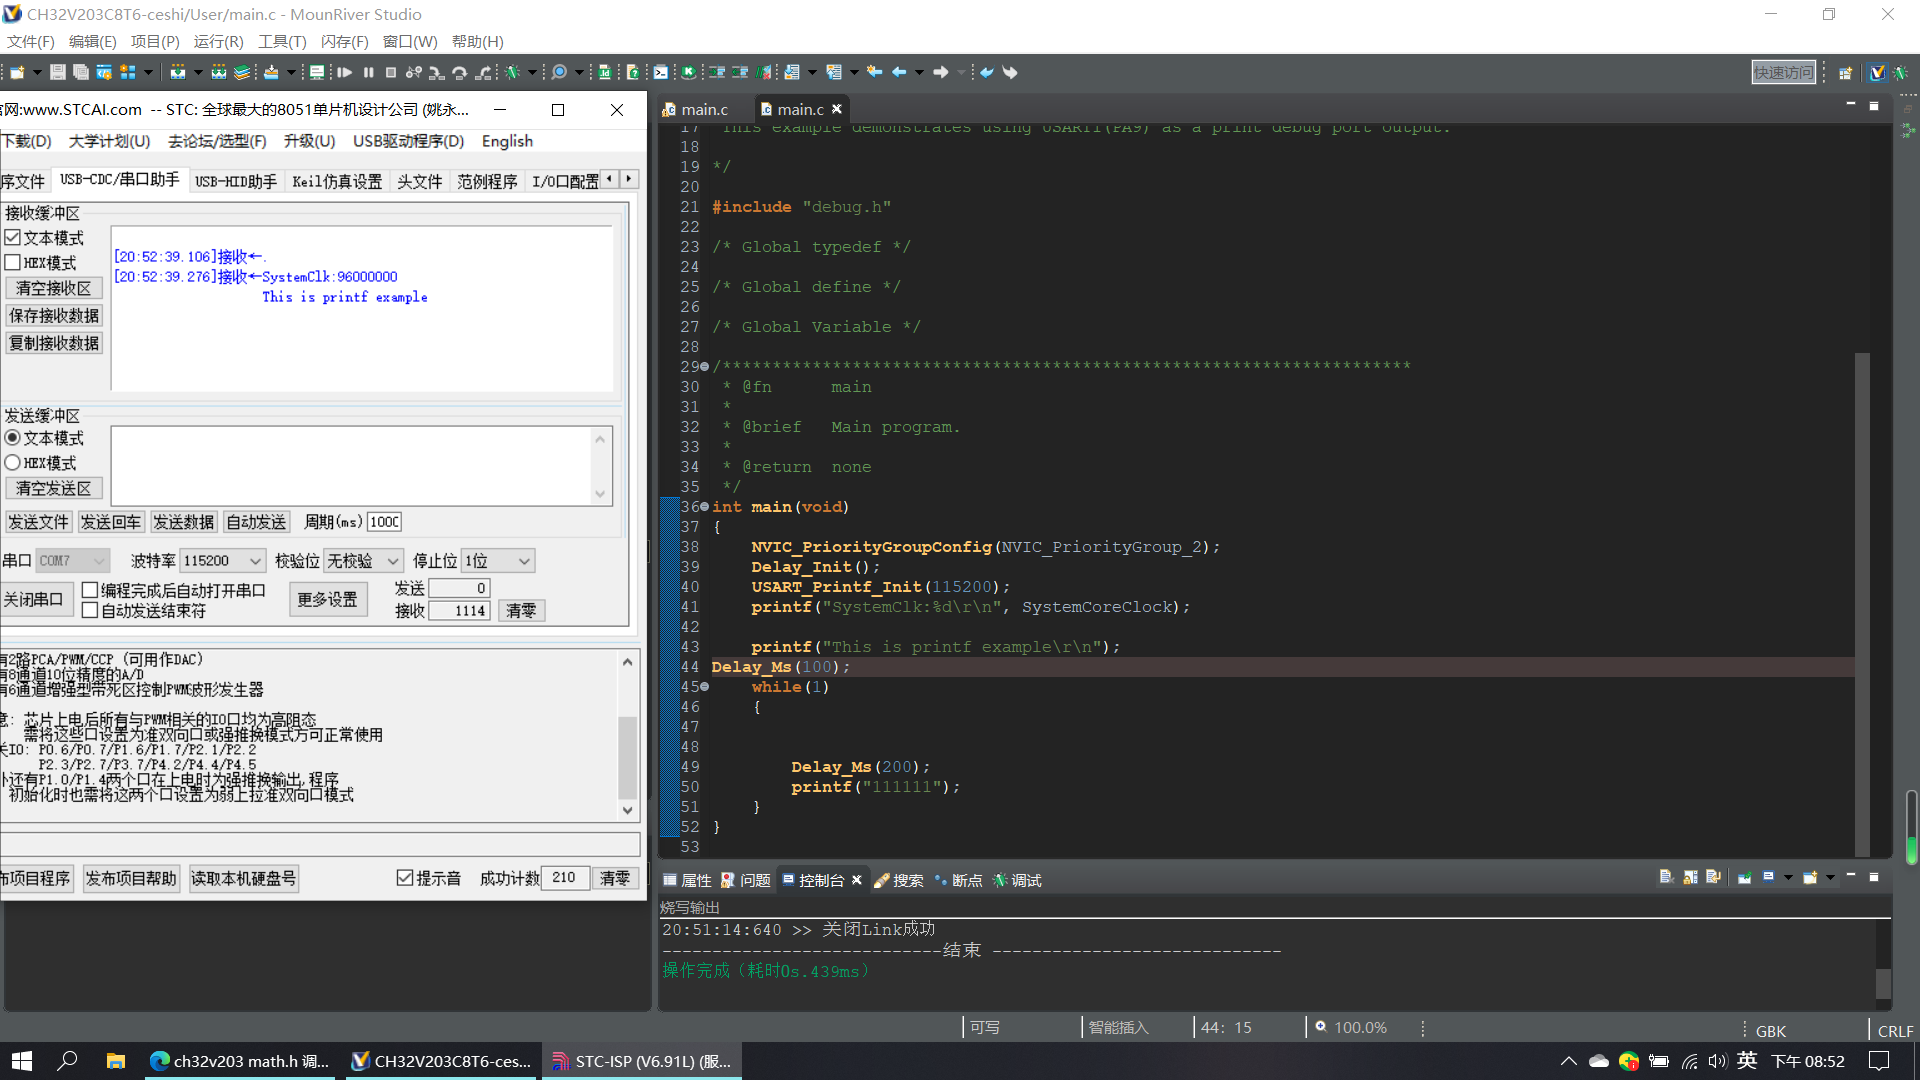Click the Step Into debug icon
Viewport: 1920px width, 1080px height.
pyautogui.click(x=437, y=72)
